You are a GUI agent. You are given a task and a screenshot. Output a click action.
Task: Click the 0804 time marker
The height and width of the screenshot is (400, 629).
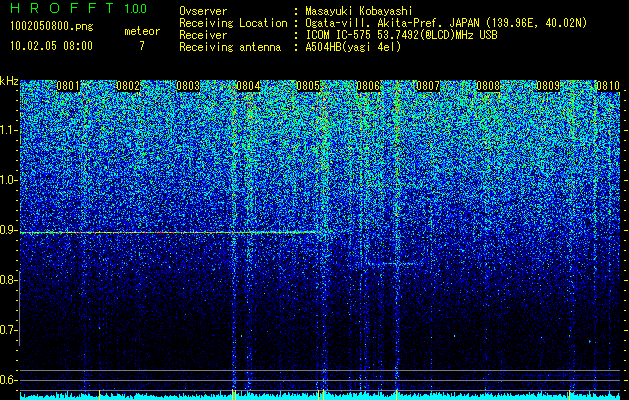[x=248, y=86]
